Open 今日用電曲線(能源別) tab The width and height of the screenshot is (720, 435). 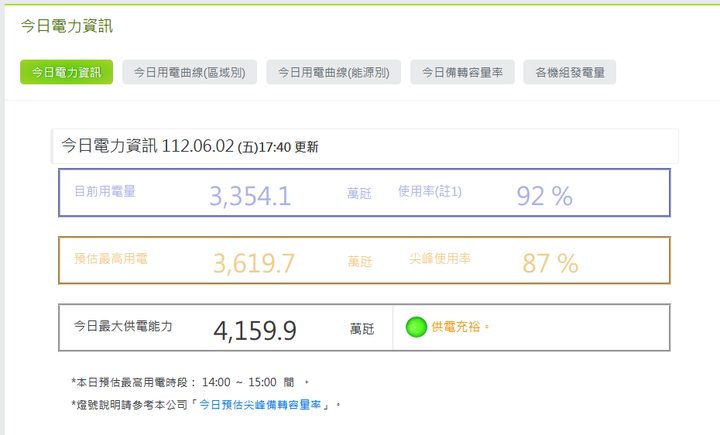click(334, 72)
